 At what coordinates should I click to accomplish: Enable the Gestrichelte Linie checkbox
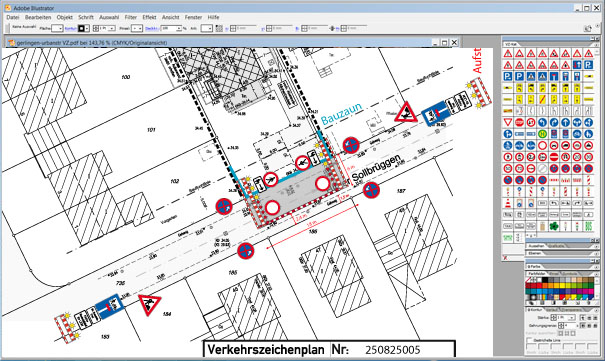coord(529,340)
